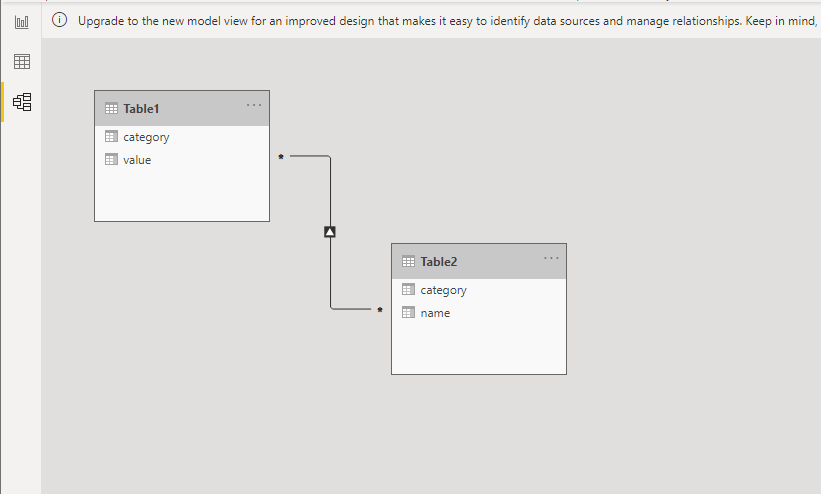Screen dimensions: 821x494
Task: Switch to the Report view icon
Action: [x=21, y=22]
